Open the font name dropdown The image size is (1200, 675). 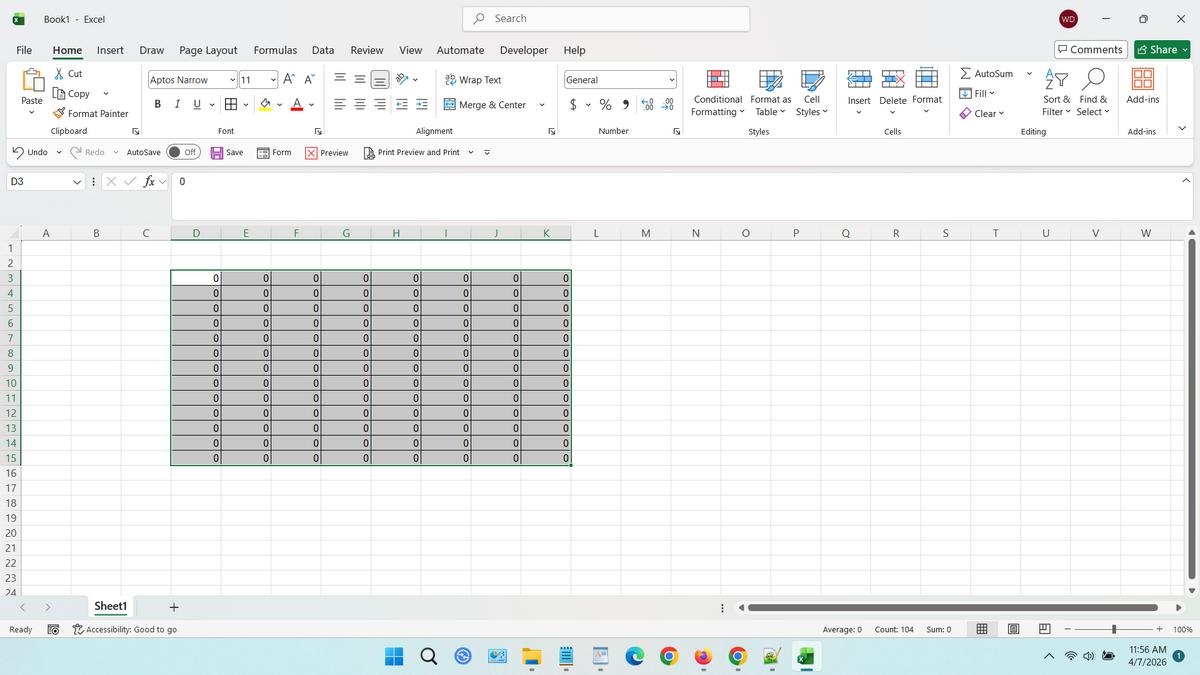coord(233,80)
